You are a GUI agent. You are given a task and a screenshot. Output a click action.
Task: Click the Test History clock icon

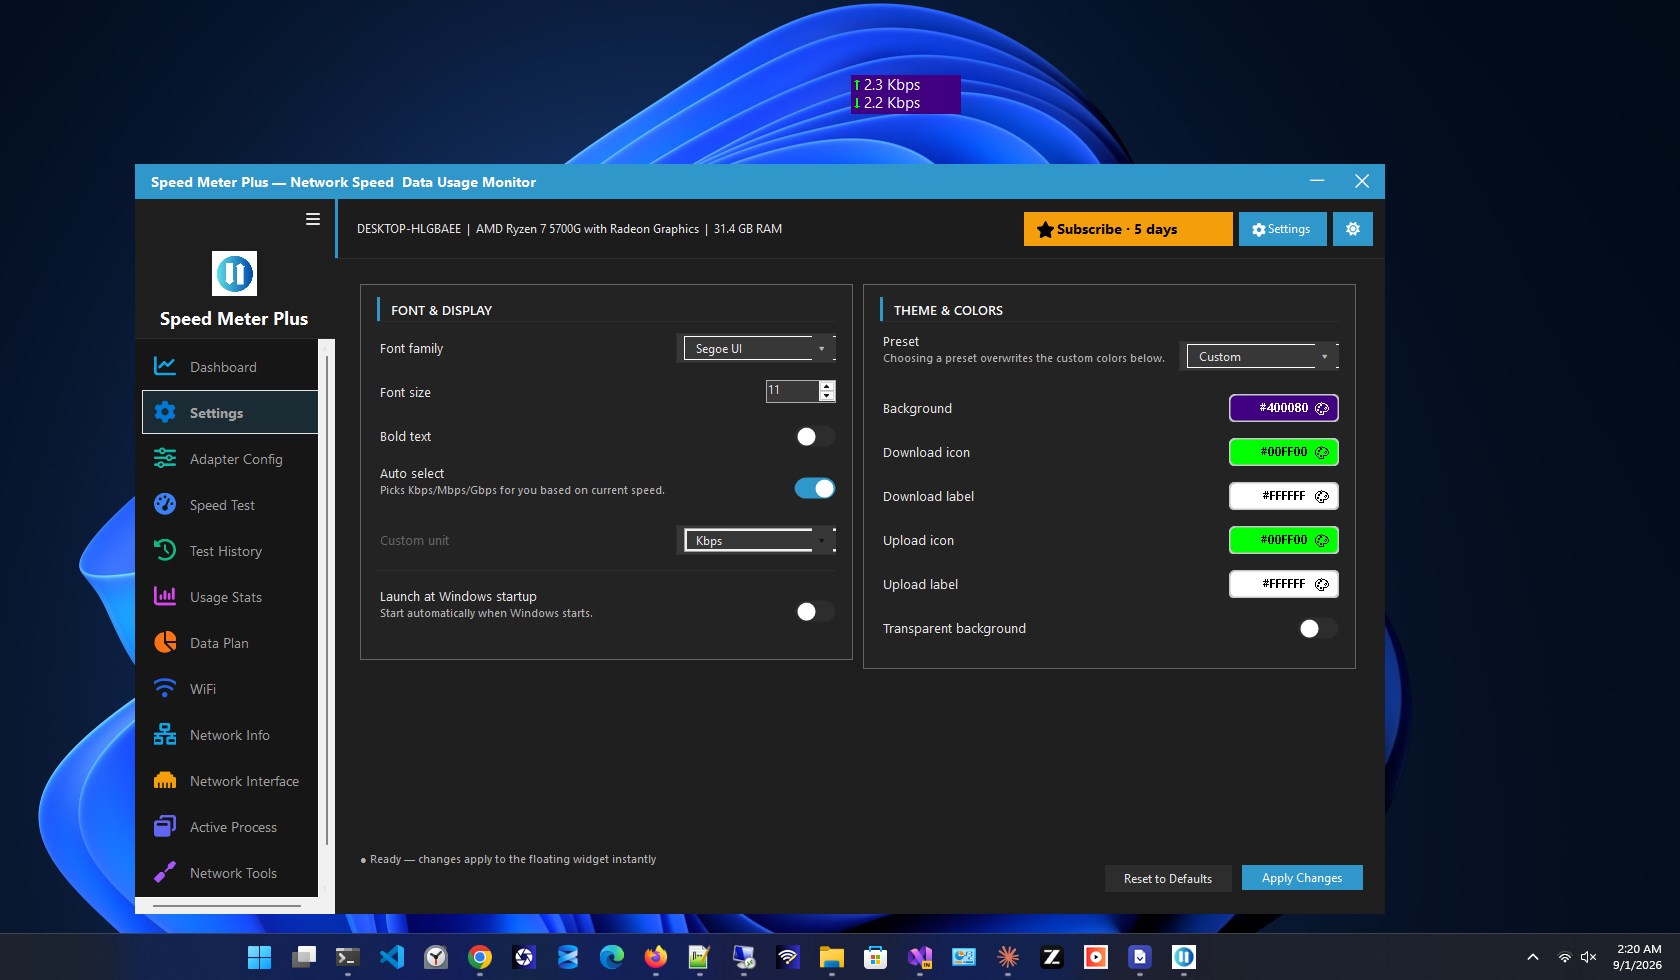(x=165, y=550)
